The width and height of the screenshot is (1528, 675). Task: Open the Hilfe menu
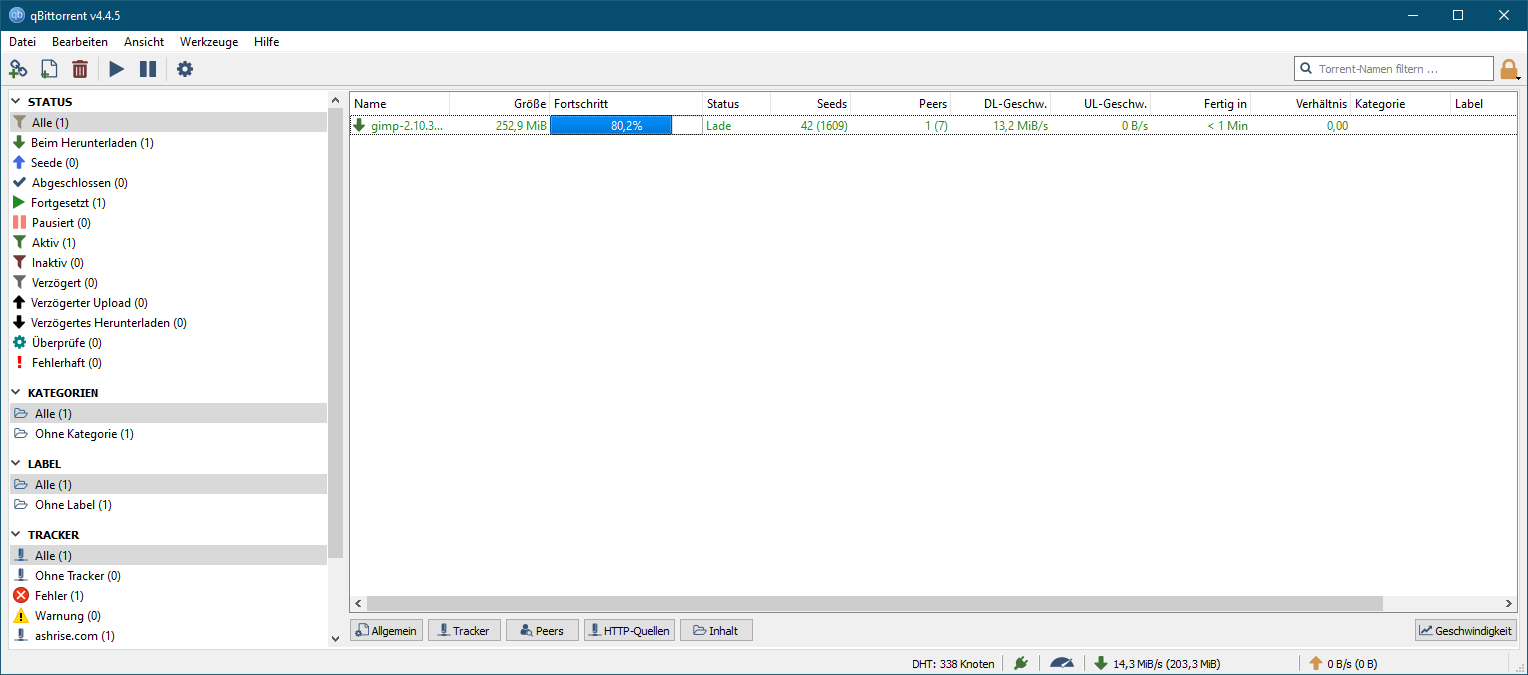[267, 42]
